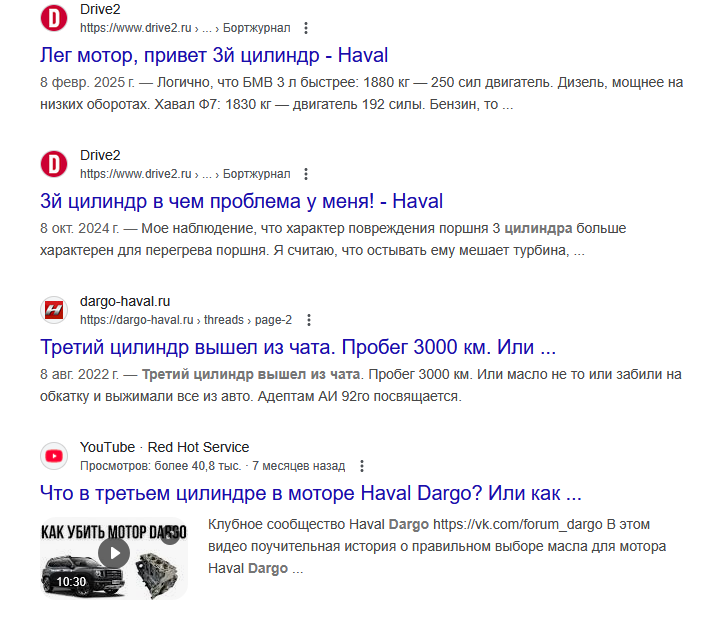Open three-dot menu for first Drive2 result

(x=306, y=28)
